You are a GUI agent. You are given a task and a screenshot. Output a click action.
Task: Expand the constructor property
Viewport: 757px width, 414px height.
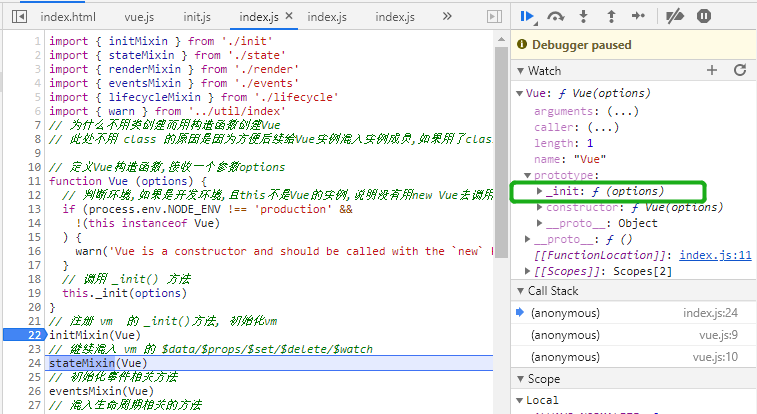(539, 207)
